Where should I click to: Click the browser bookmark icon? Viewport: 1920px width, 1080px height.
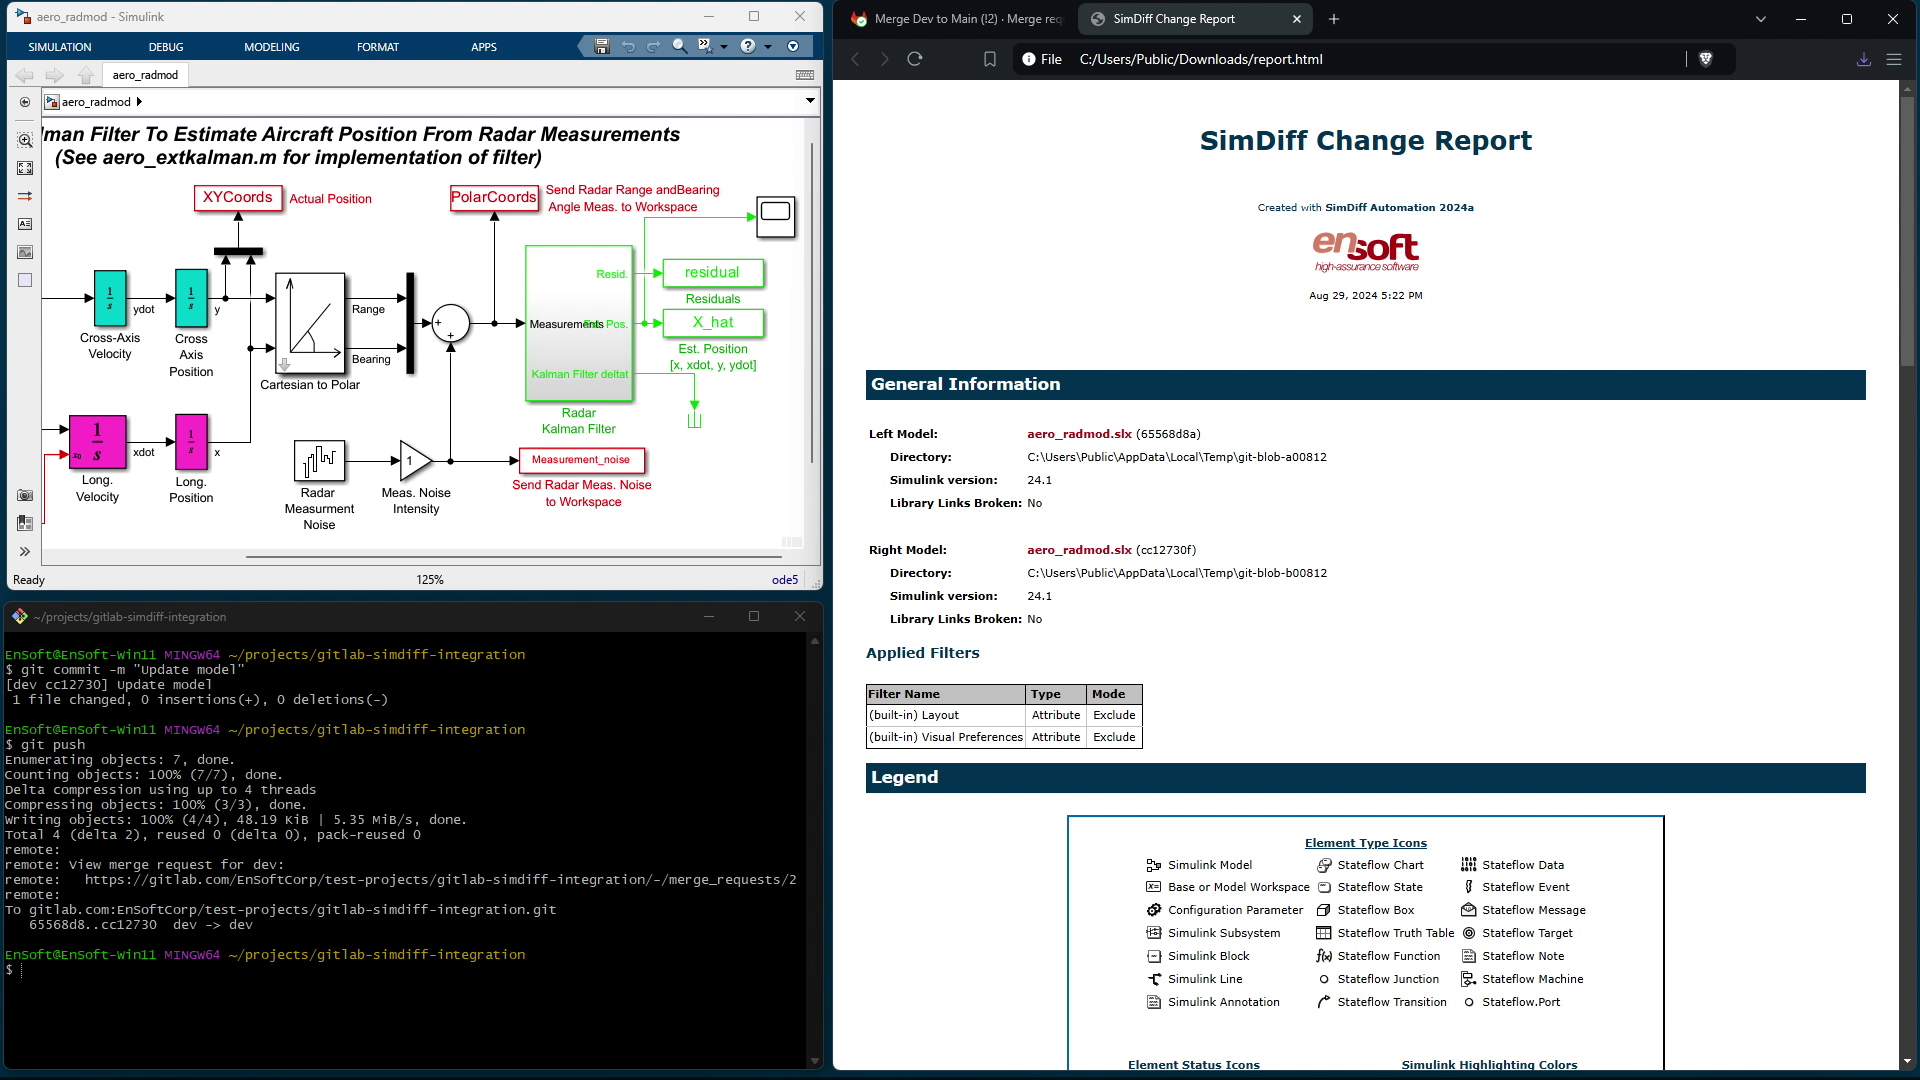(989, 59)
